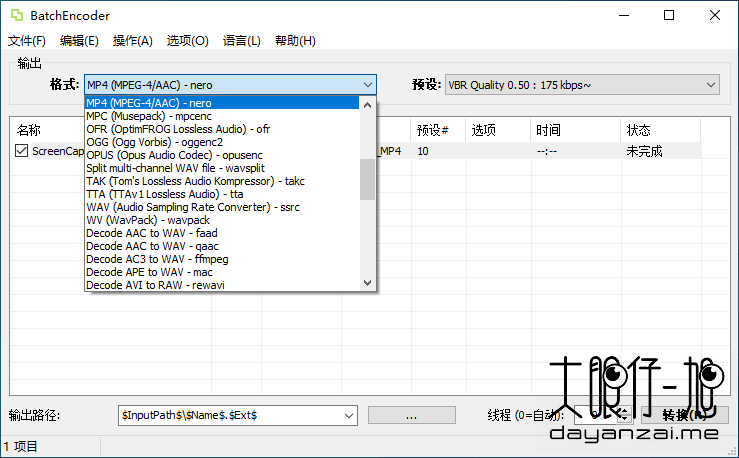Image resolution: width=739 pixels, height=458 pixels.
Task: Open the 选项(O) menu
Action: point(188,41)
